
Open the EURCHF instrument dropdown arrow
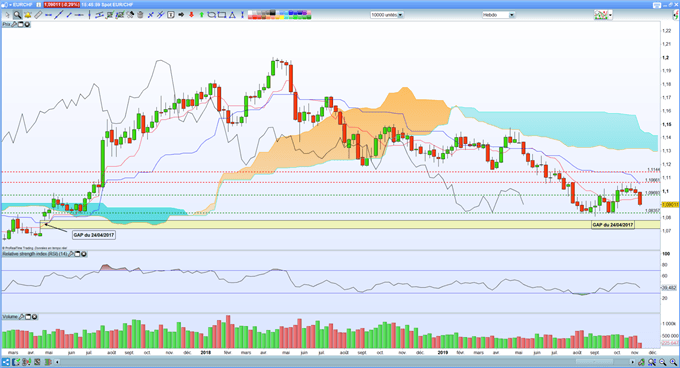pyautogui.click(x=10, y=5)
